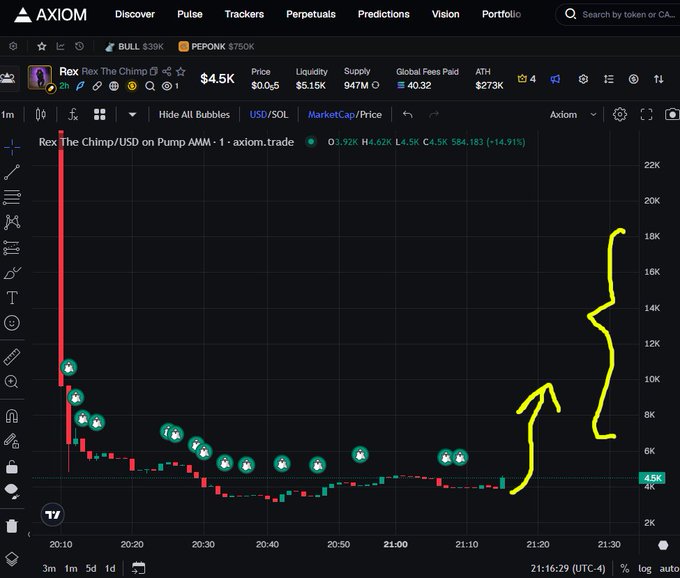Open the history clock icon in top bar
Screen dimensions: 680x578
(x=79, y=46)
